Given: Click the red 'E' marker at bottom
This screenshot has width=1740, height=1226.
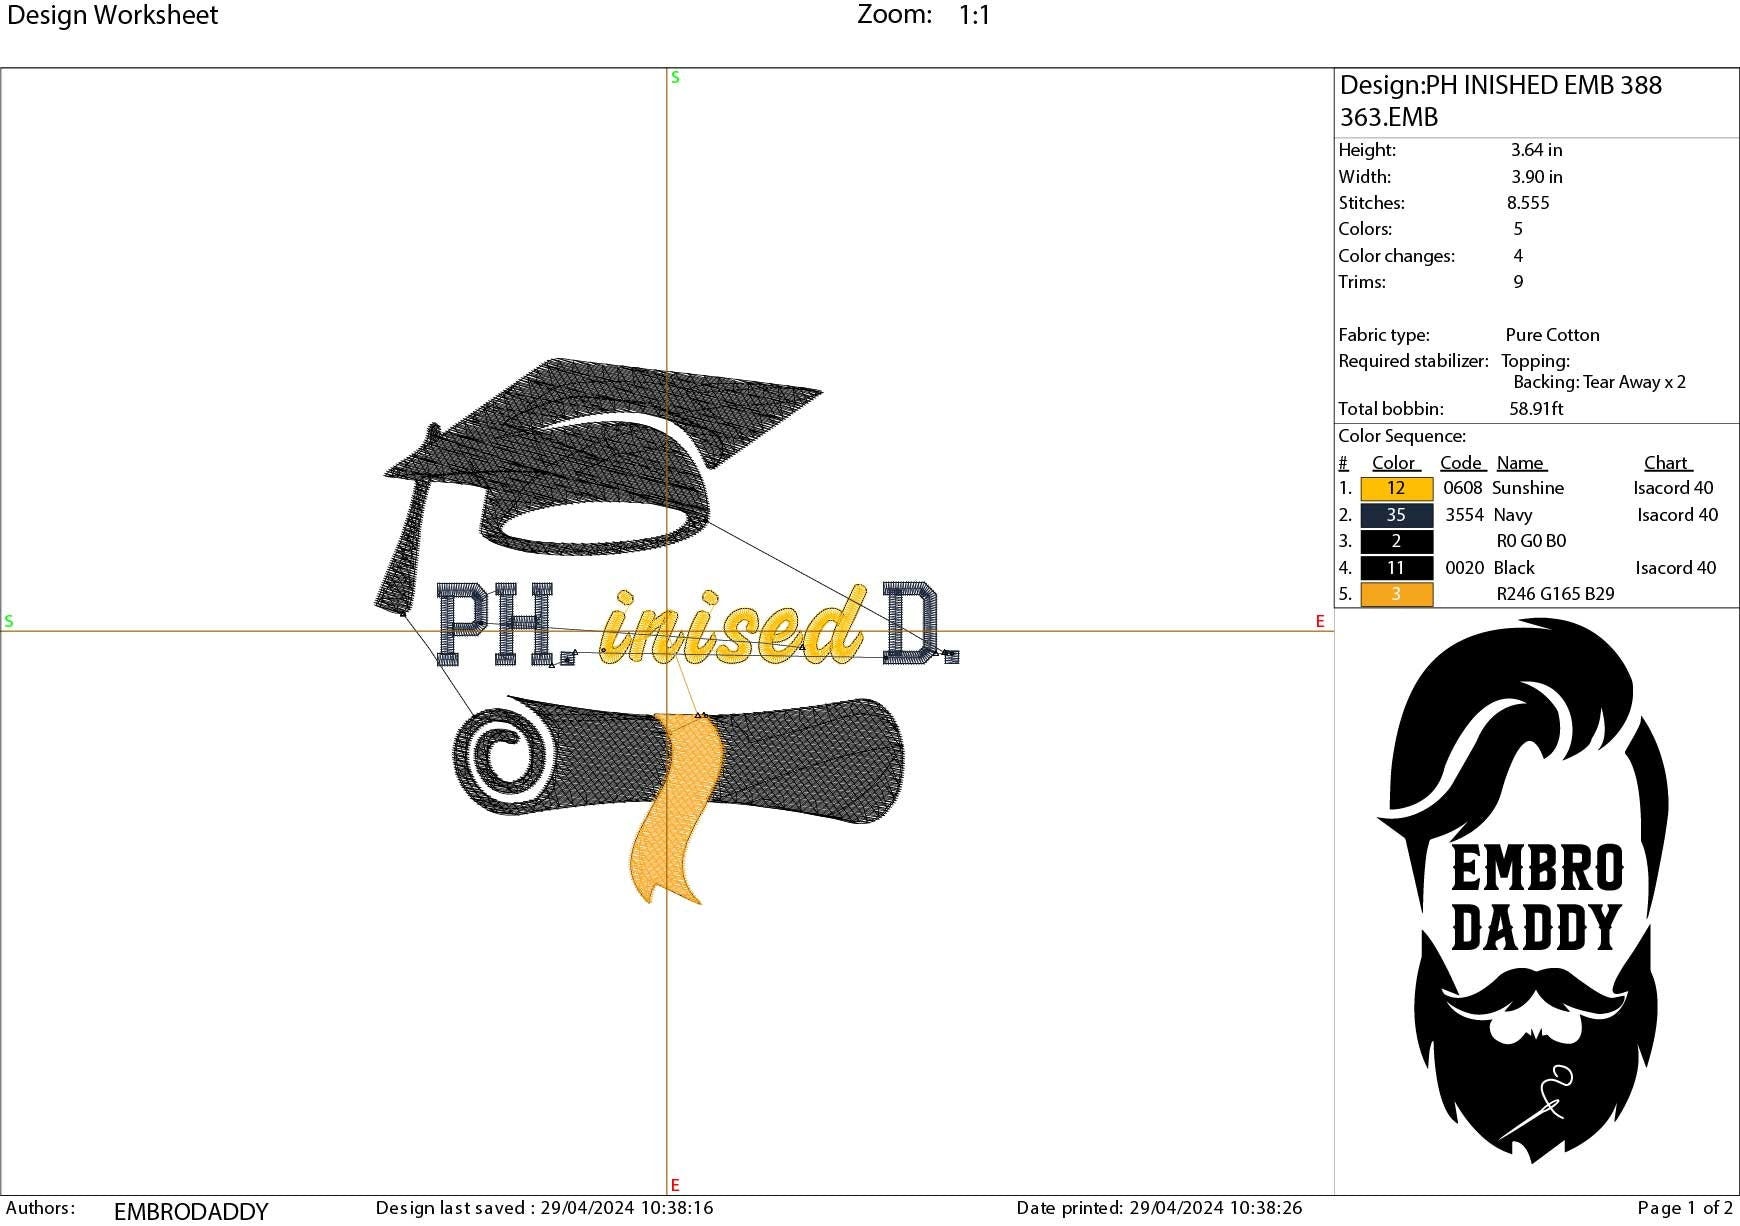Looking at the screenshot, I should (x=675, y=1185).
